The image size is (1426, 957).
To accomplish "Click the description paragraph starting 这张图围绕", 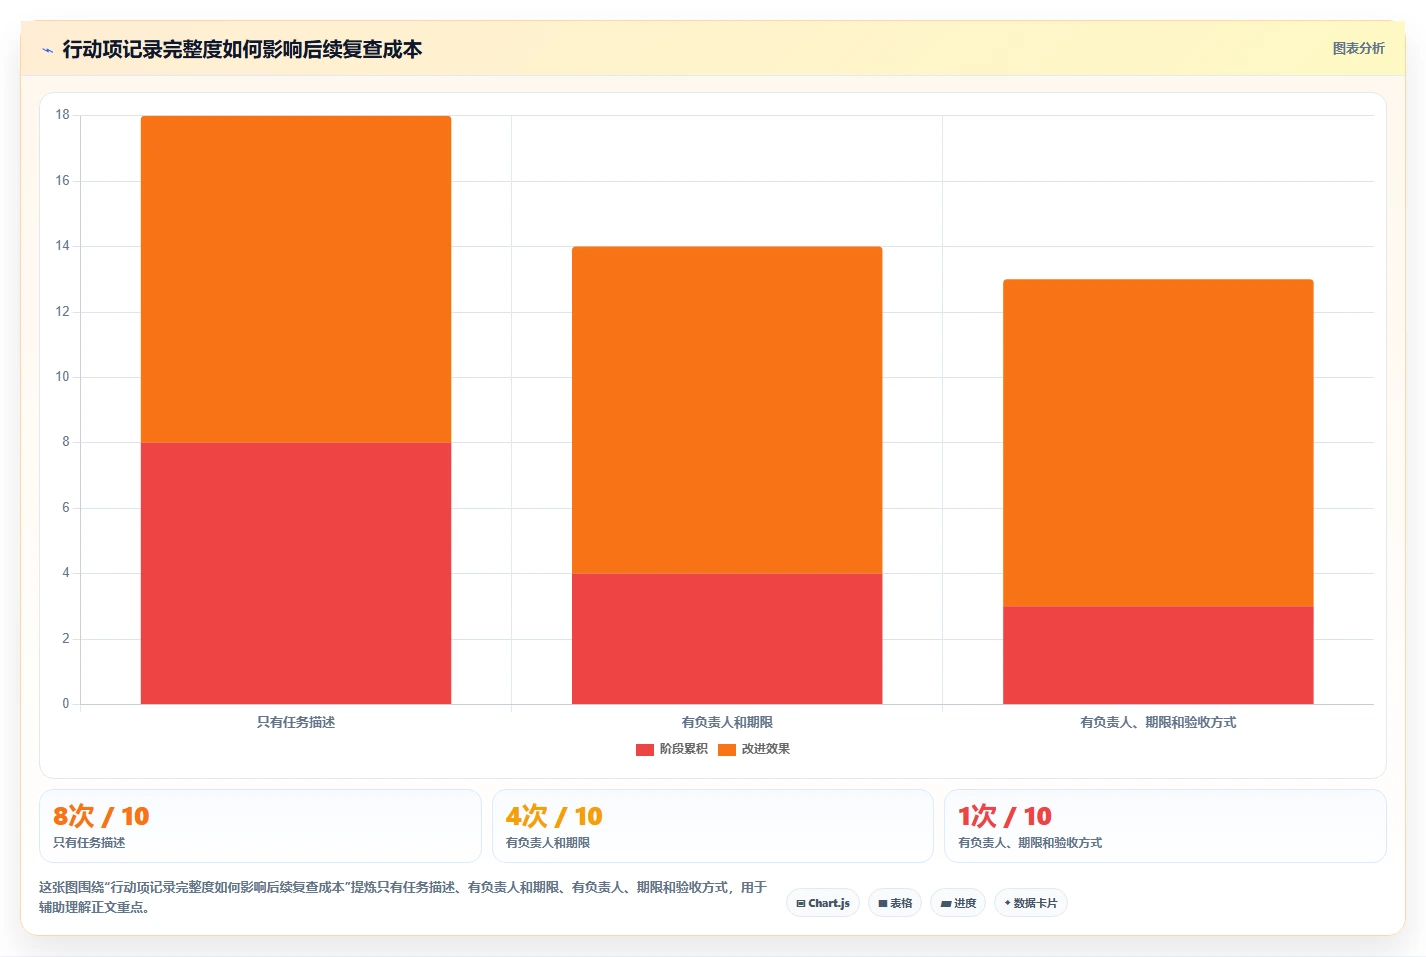I will tap(403, 897).
